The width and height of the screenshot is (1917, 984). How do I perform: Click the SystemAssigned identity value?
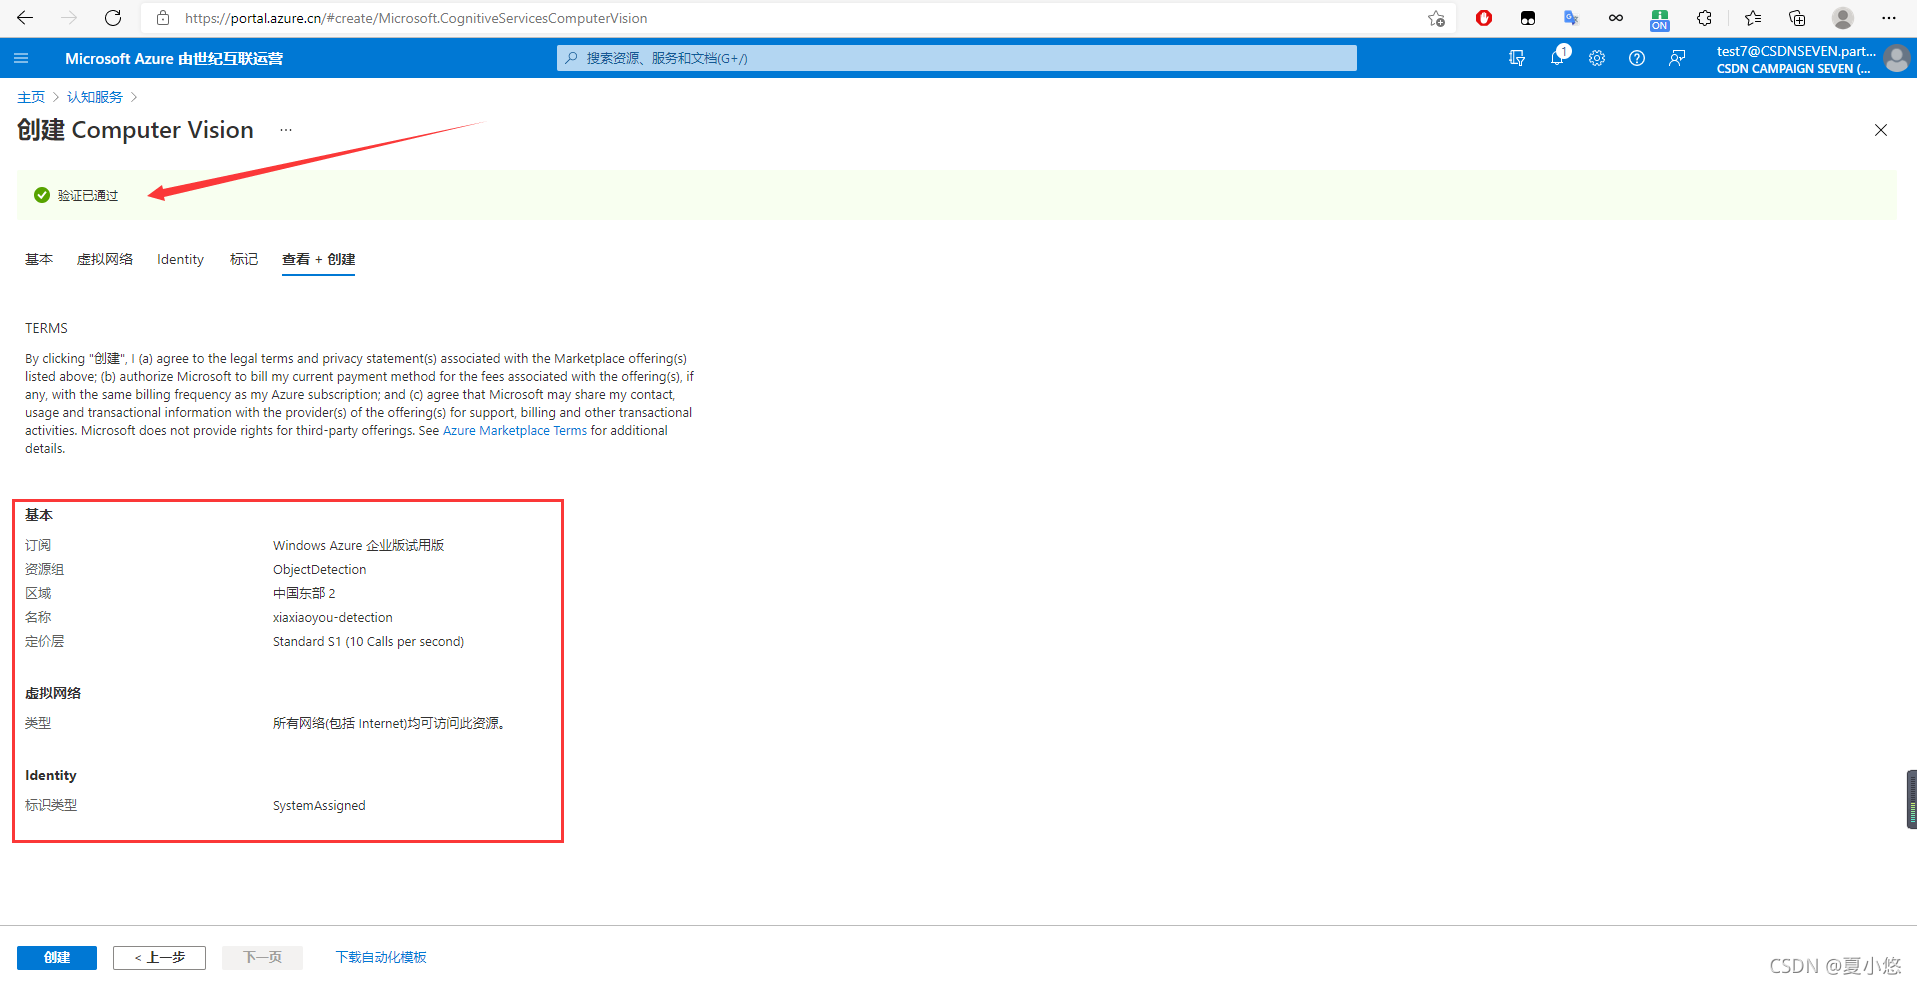[x=319, y=805]
